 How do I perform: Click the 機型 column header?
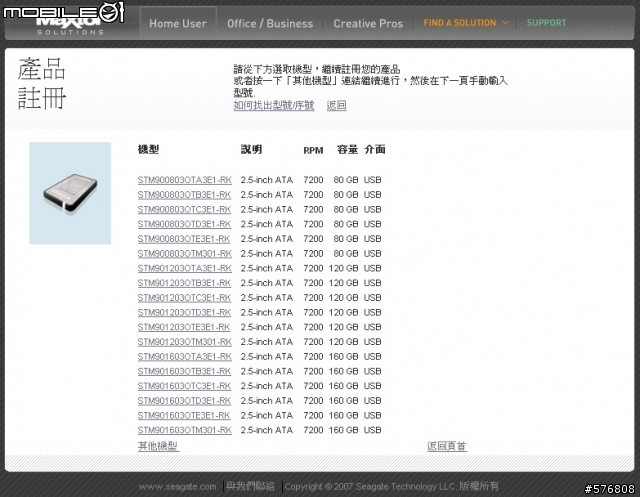click(x=148, y=150)
